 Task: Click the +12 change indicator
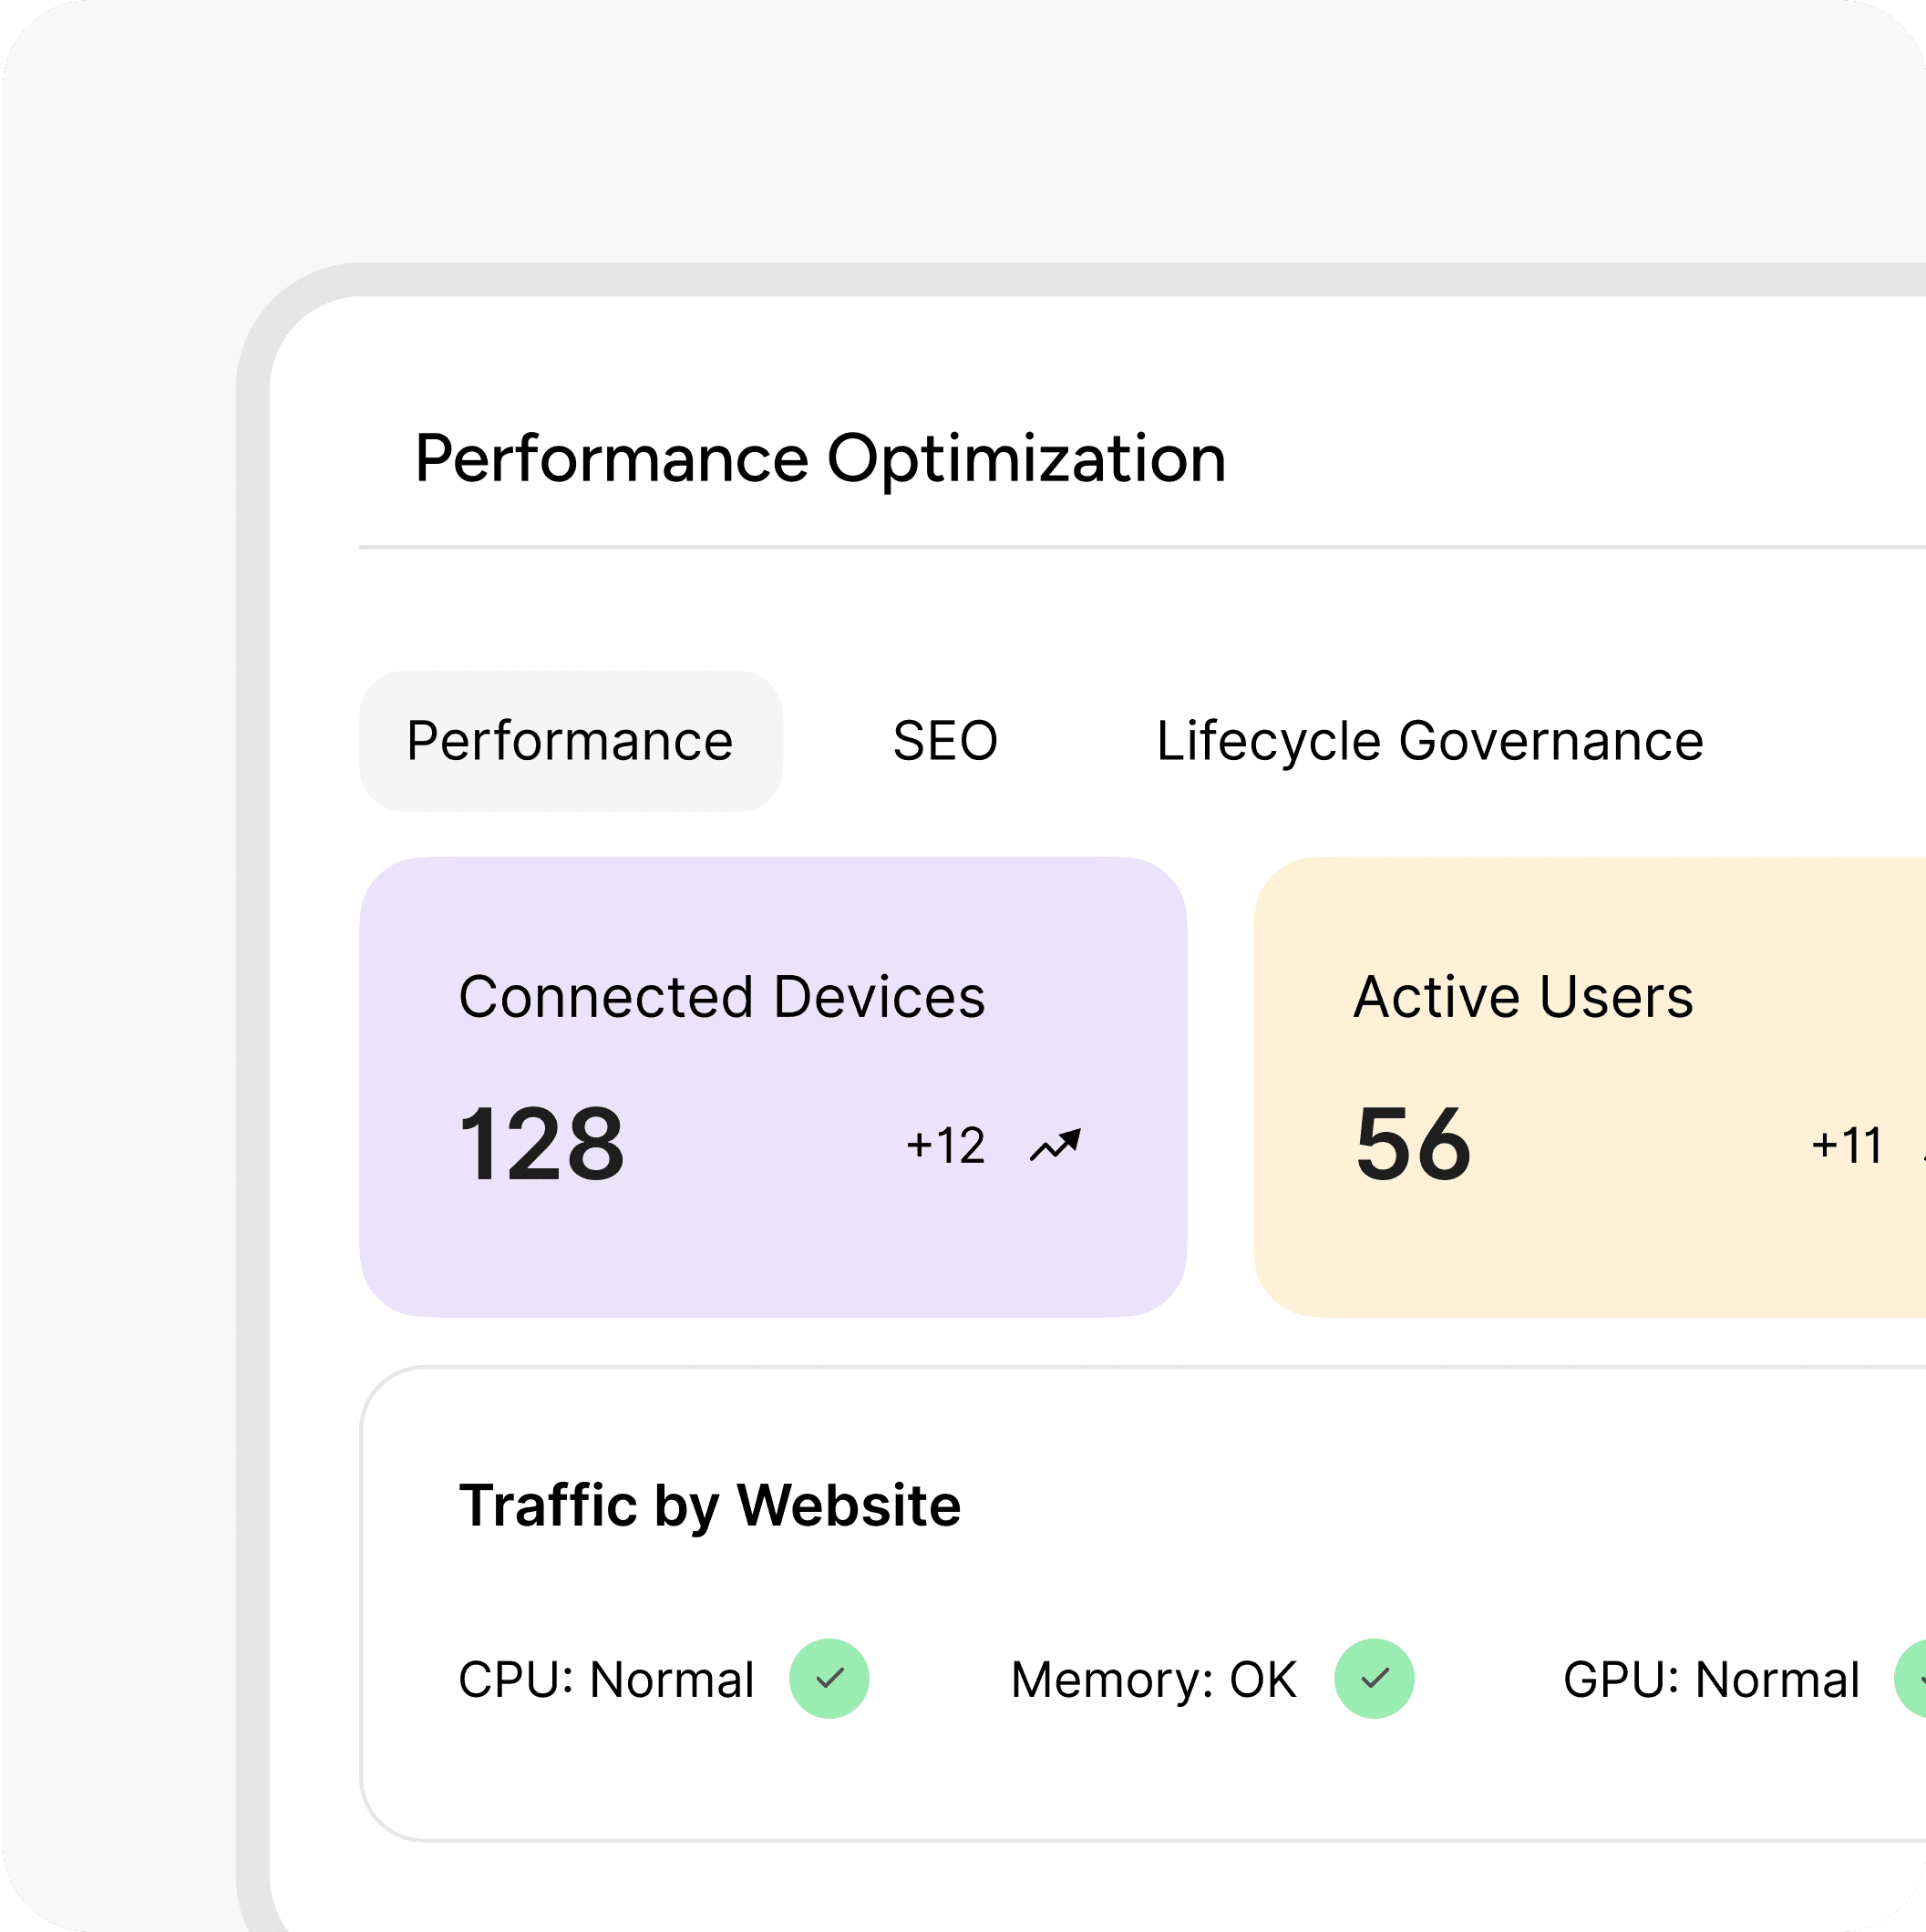pyautogui.click(x=945, y=1146)
